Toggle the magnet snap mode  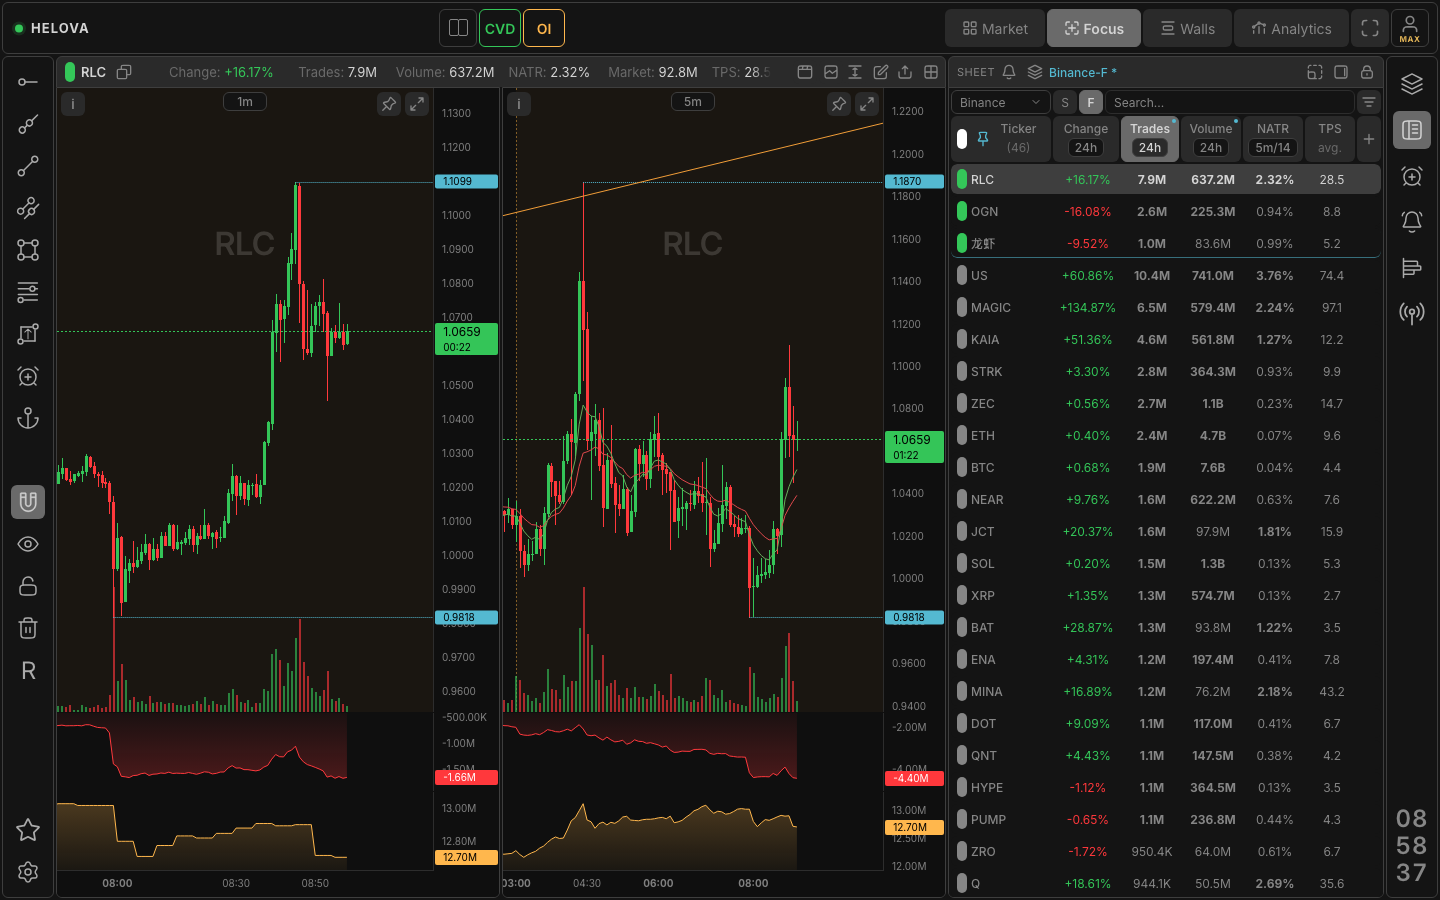point(28,502)
